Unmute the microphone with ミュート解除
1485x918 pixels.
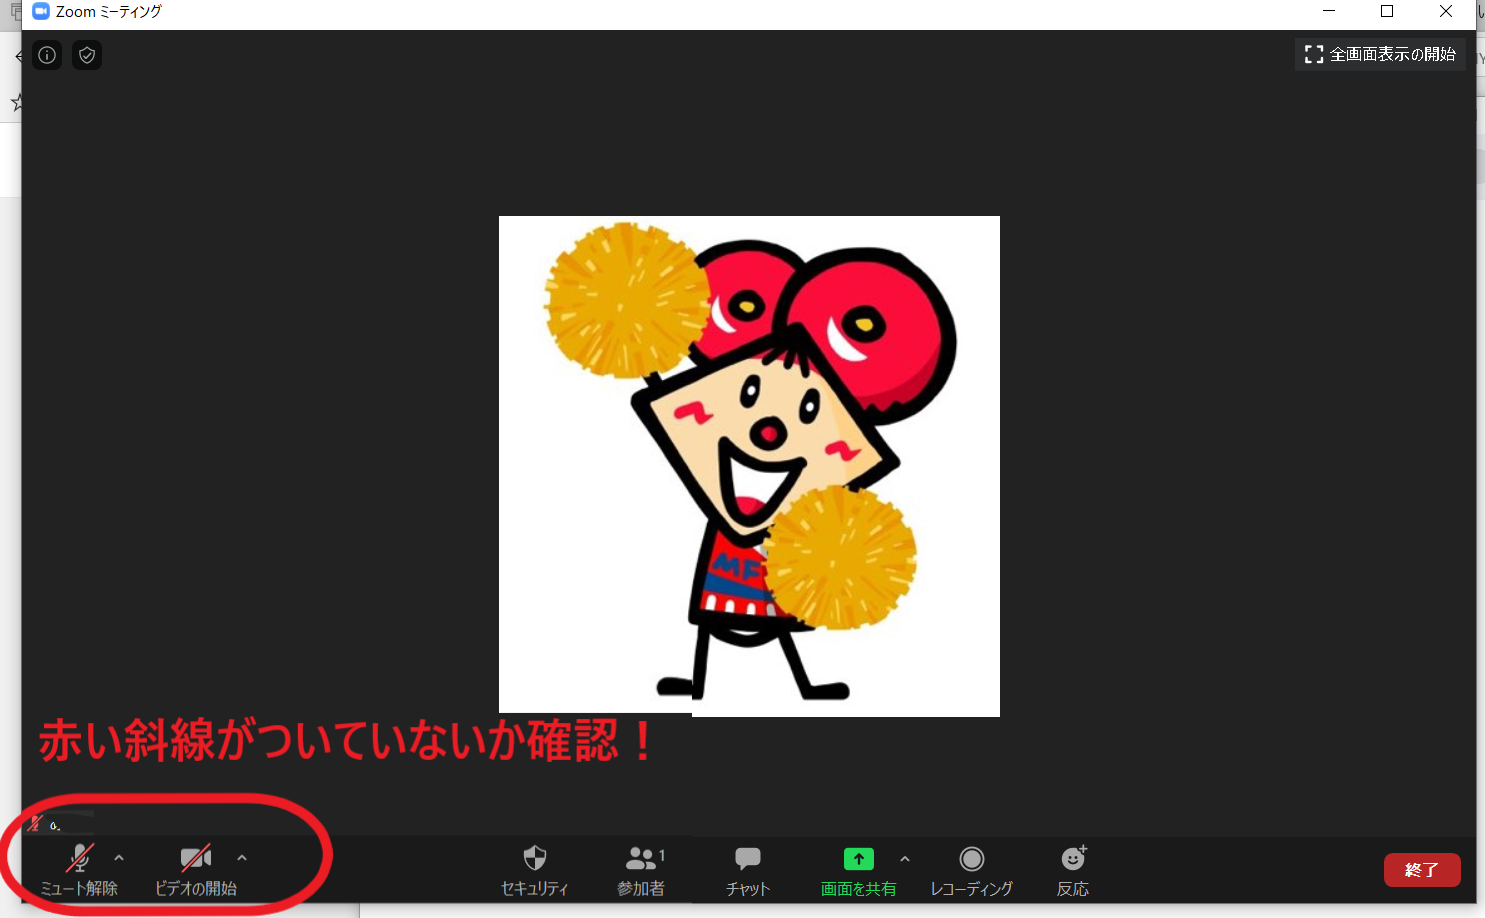(79, 869)
